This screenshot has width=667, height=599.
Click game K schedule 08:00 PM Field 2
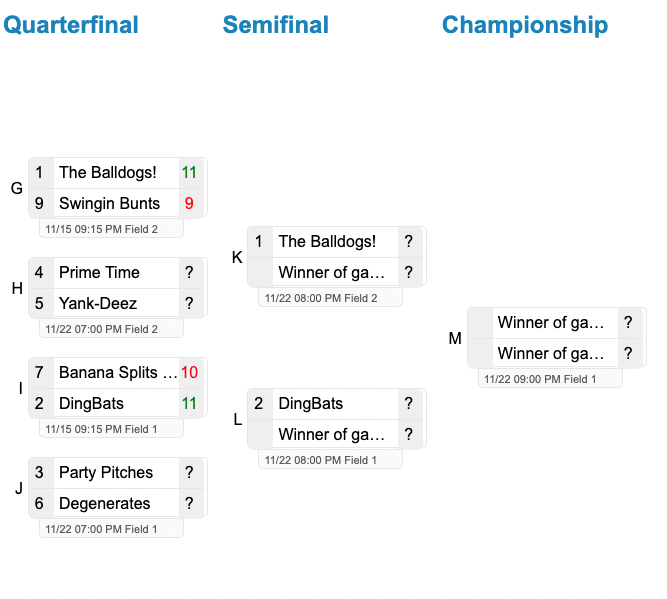(x=330, y=298)
